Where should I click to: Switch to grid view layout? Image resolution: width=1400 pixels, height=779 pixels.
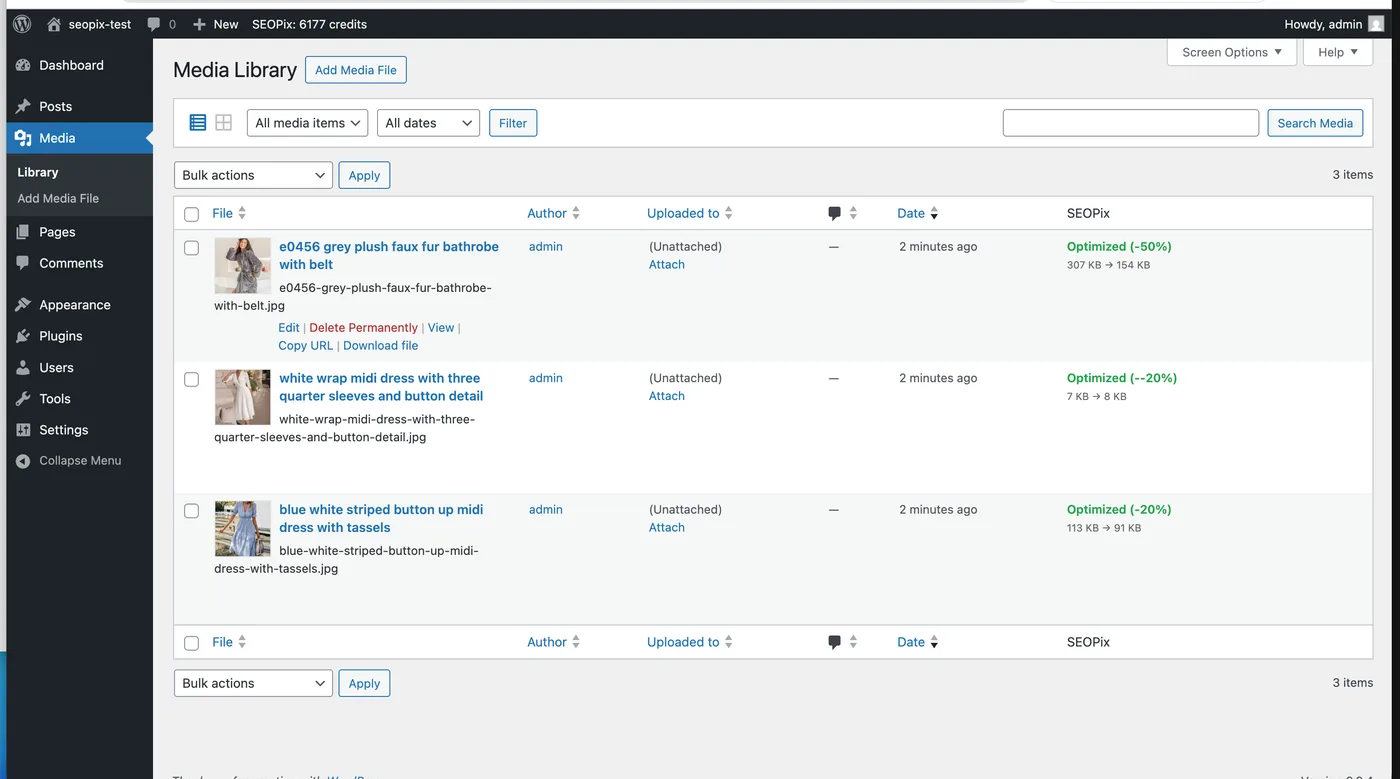pos(223,122)
